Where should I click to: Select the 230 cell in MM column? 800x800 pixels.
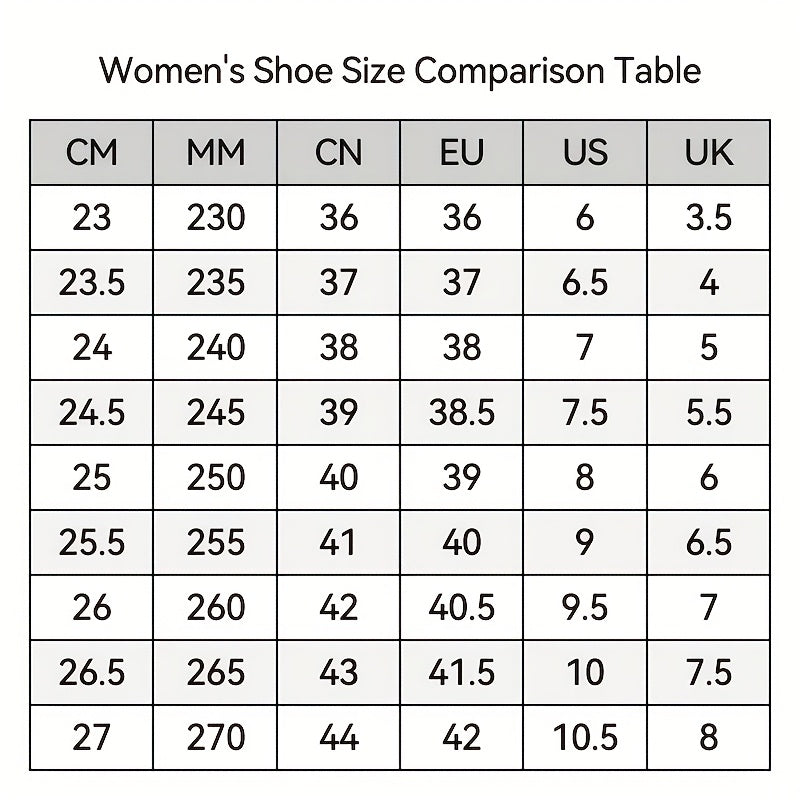point(216,218)
